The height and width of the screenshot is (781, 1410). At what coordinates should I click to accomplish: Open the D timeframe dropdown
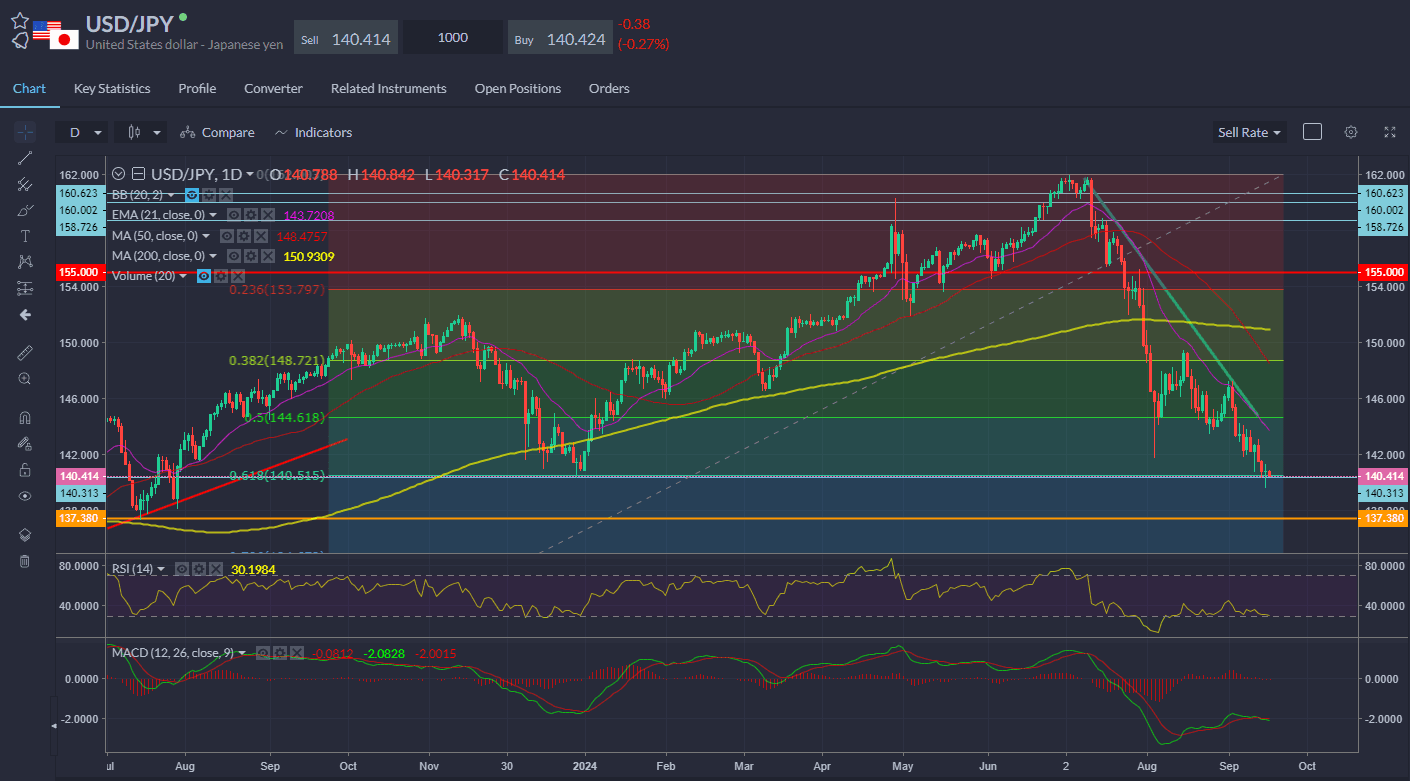point(83,132)
